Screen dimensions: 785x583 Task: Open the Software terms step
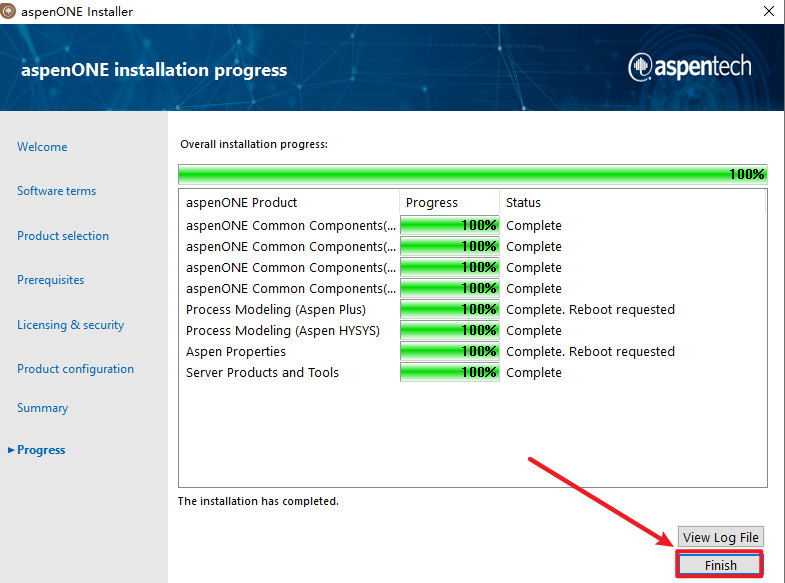56,191
